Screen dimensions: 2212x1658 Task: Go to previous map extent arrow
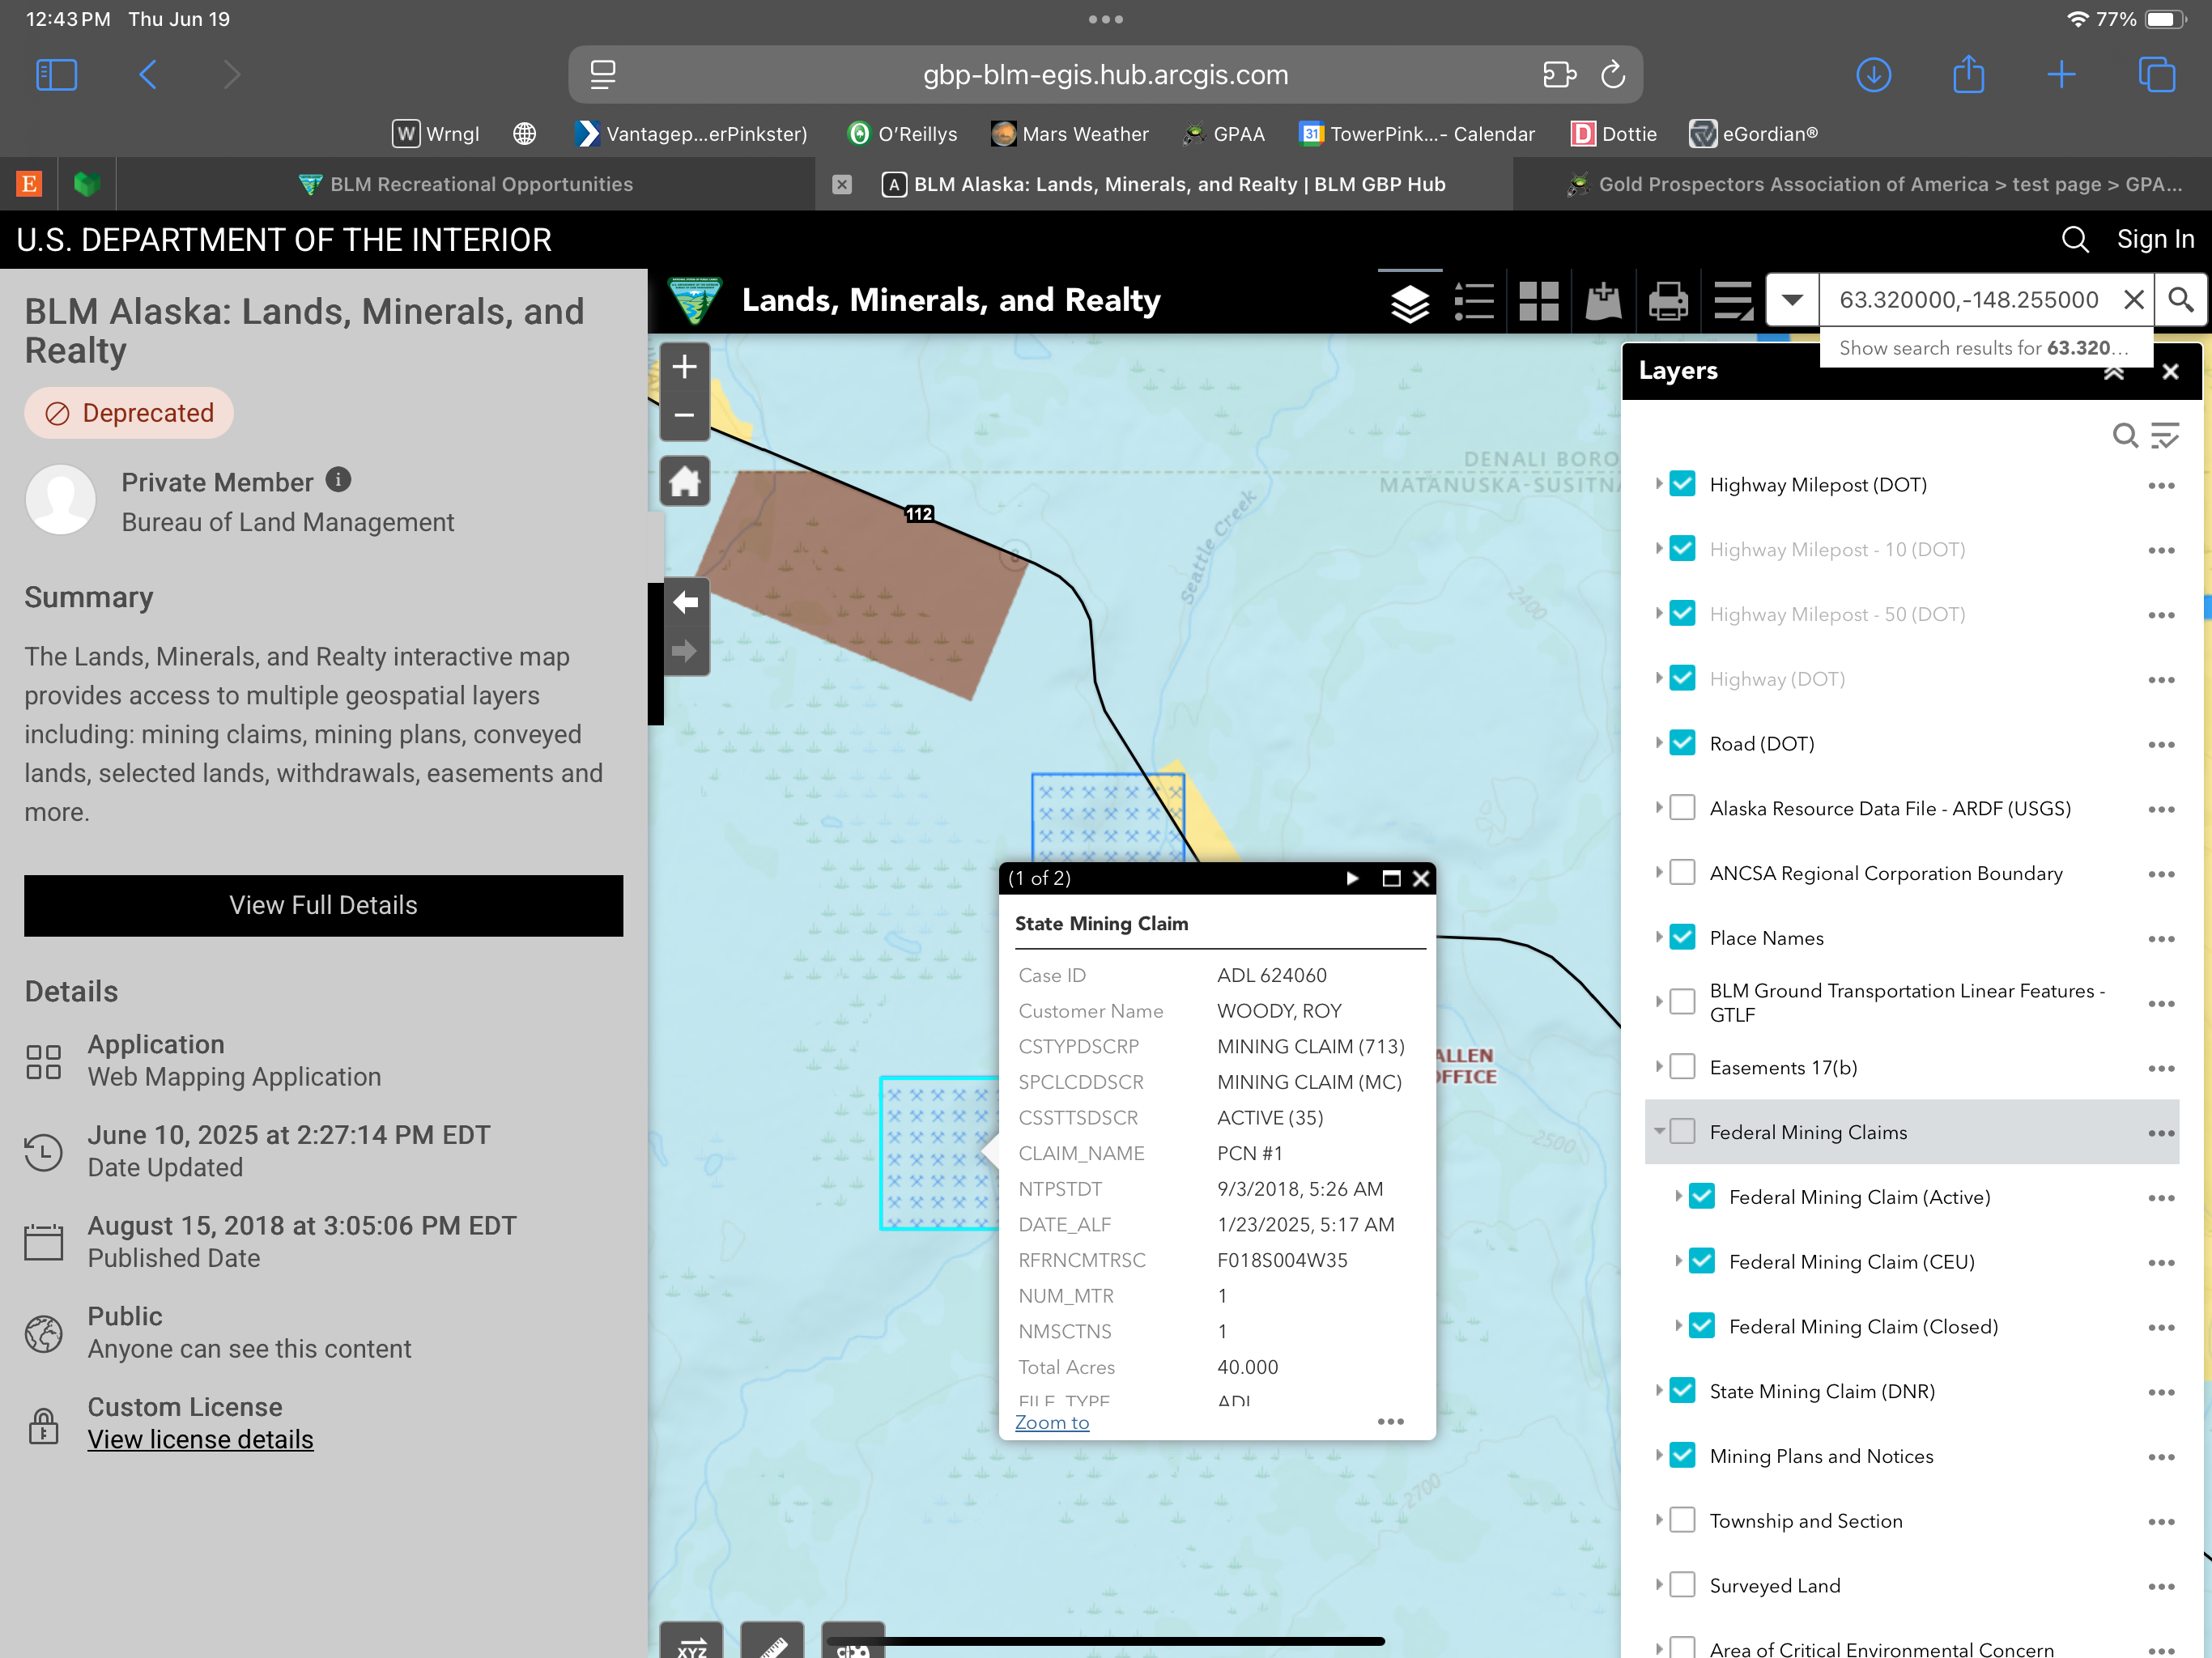click(x=685, y=602)
